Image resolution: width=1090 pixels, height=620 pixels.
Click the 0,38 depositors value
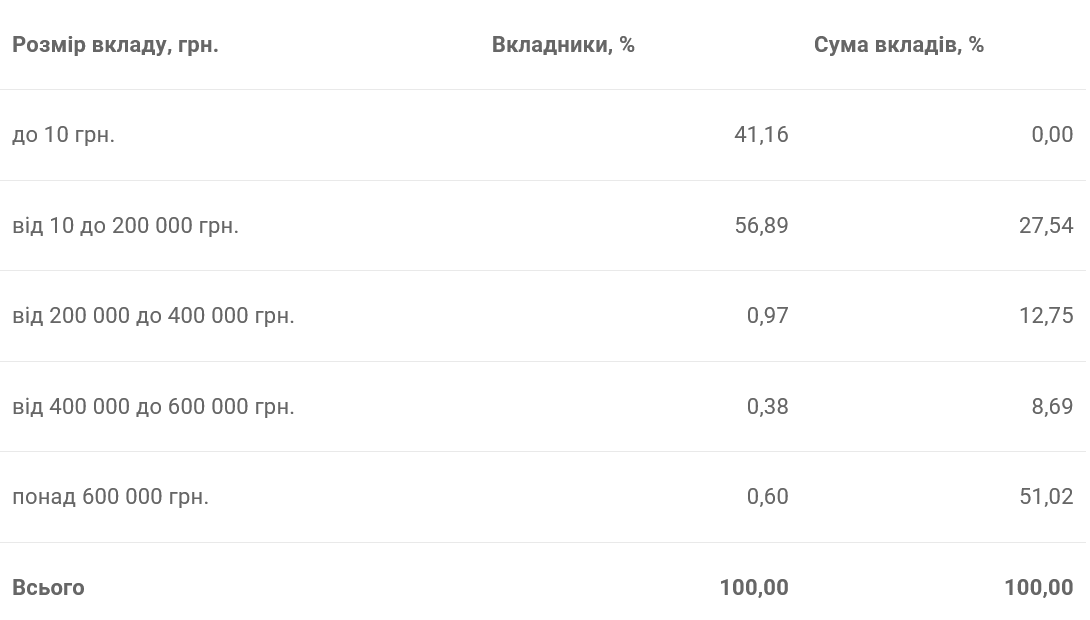click(x=767, y=407)
